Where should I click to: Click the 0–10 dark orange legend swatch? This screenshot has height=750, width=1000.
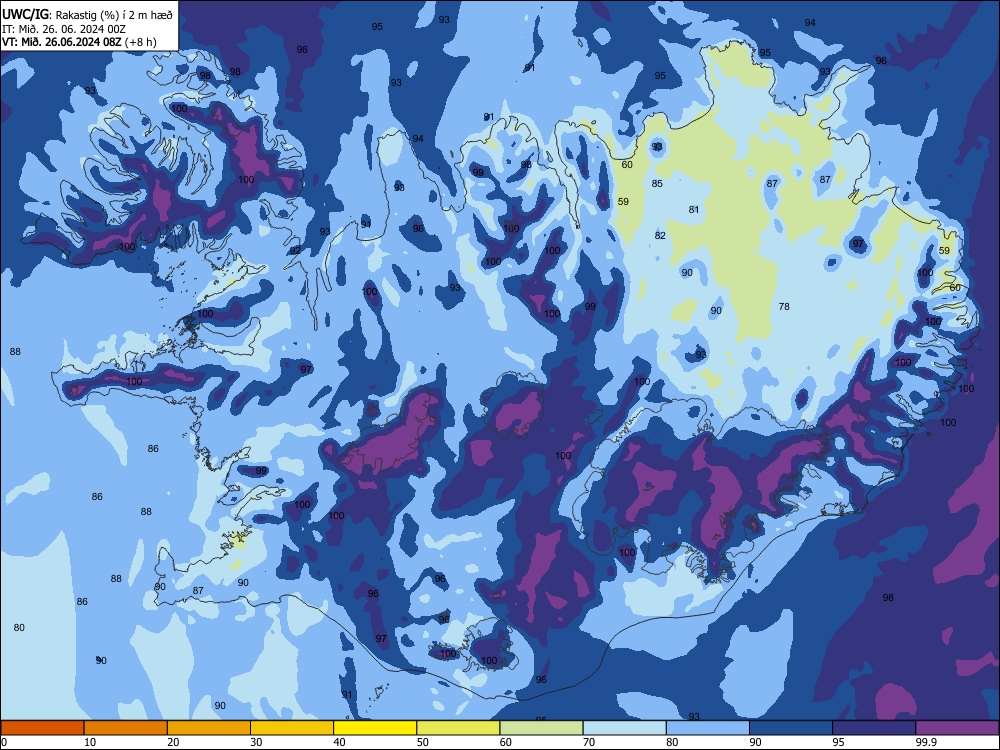pyautogui.click(x=42, y=728)
